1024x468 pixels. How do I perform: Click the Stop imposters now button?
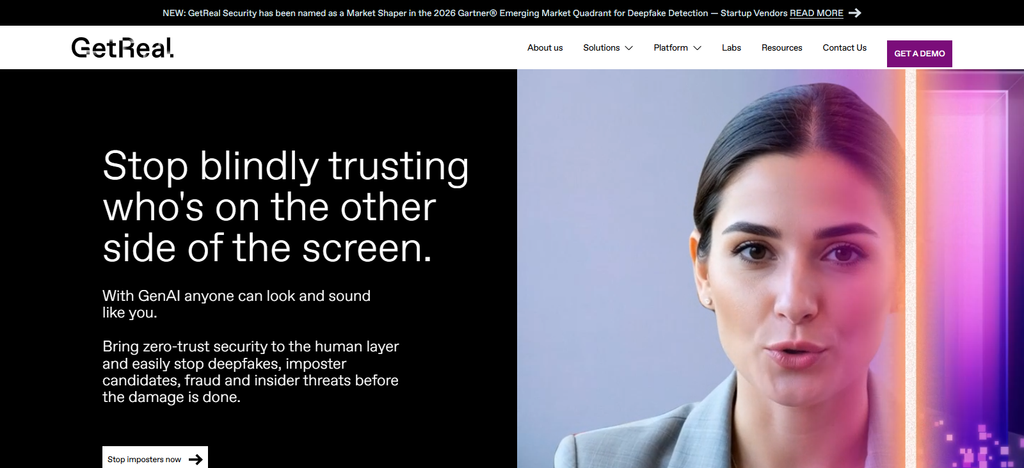(x=155, y=459)
